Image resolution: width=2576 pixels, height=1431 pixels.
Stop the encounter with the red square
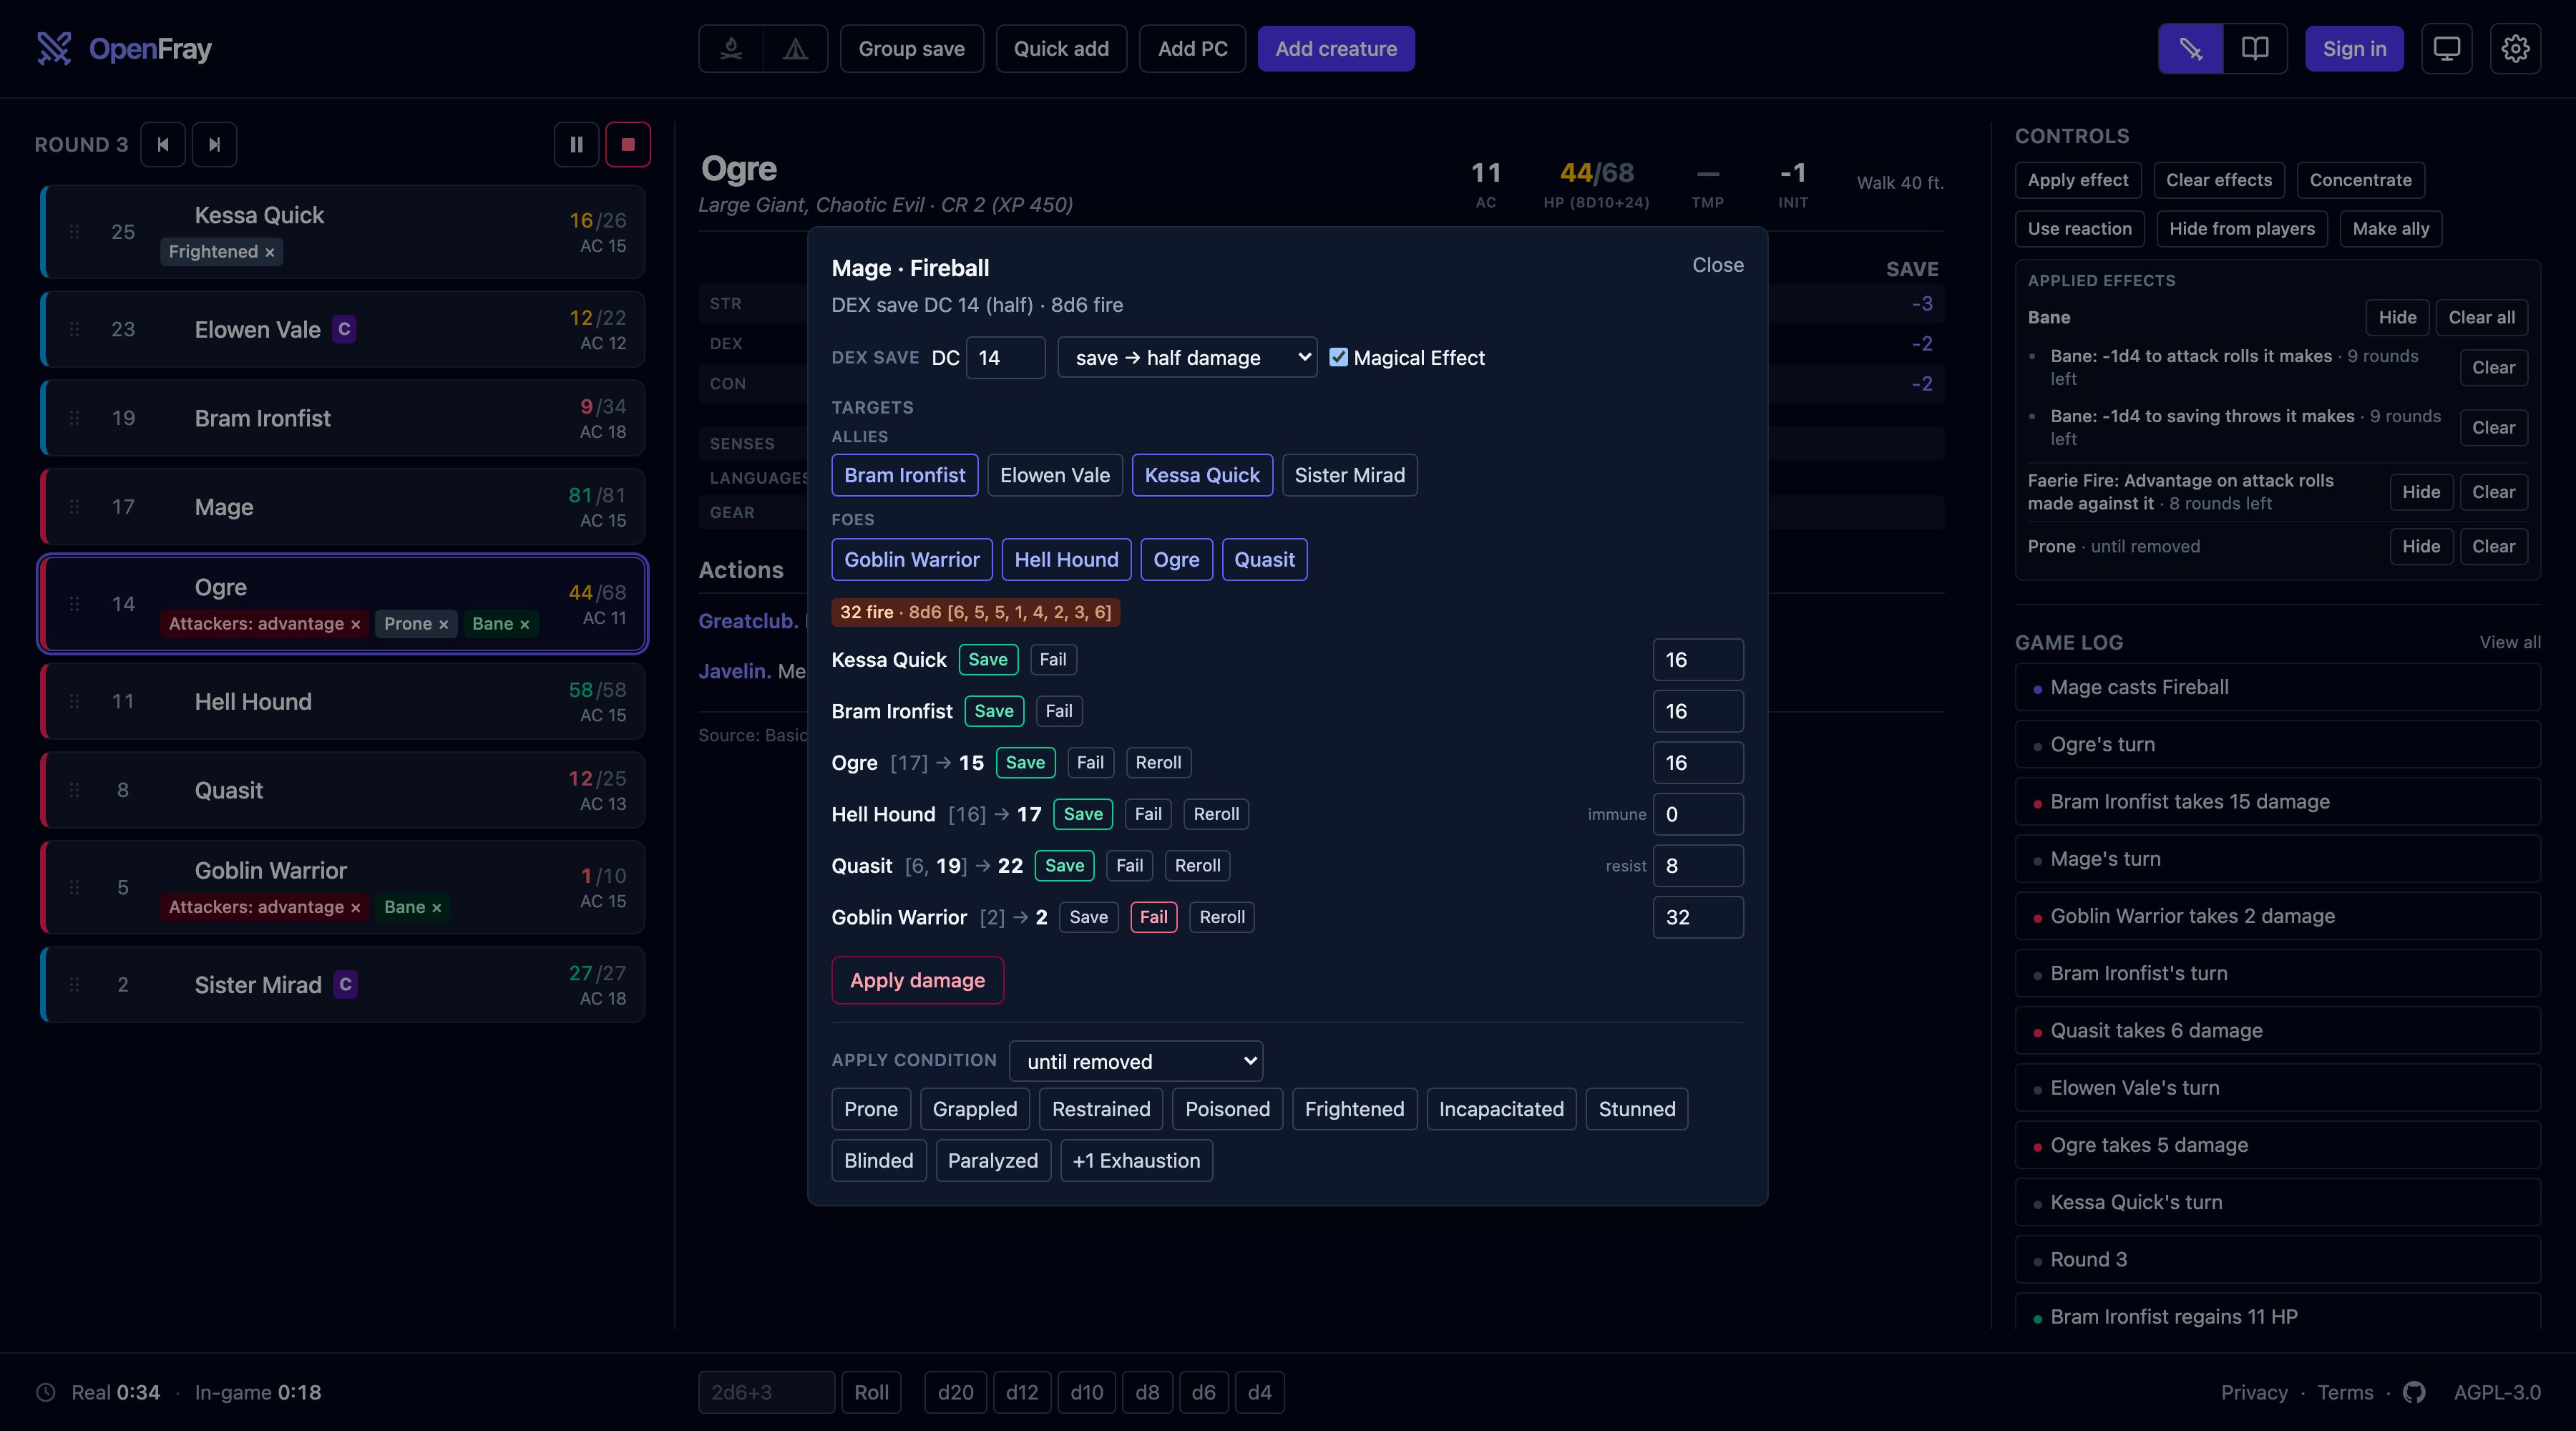(x=628, y=144)
